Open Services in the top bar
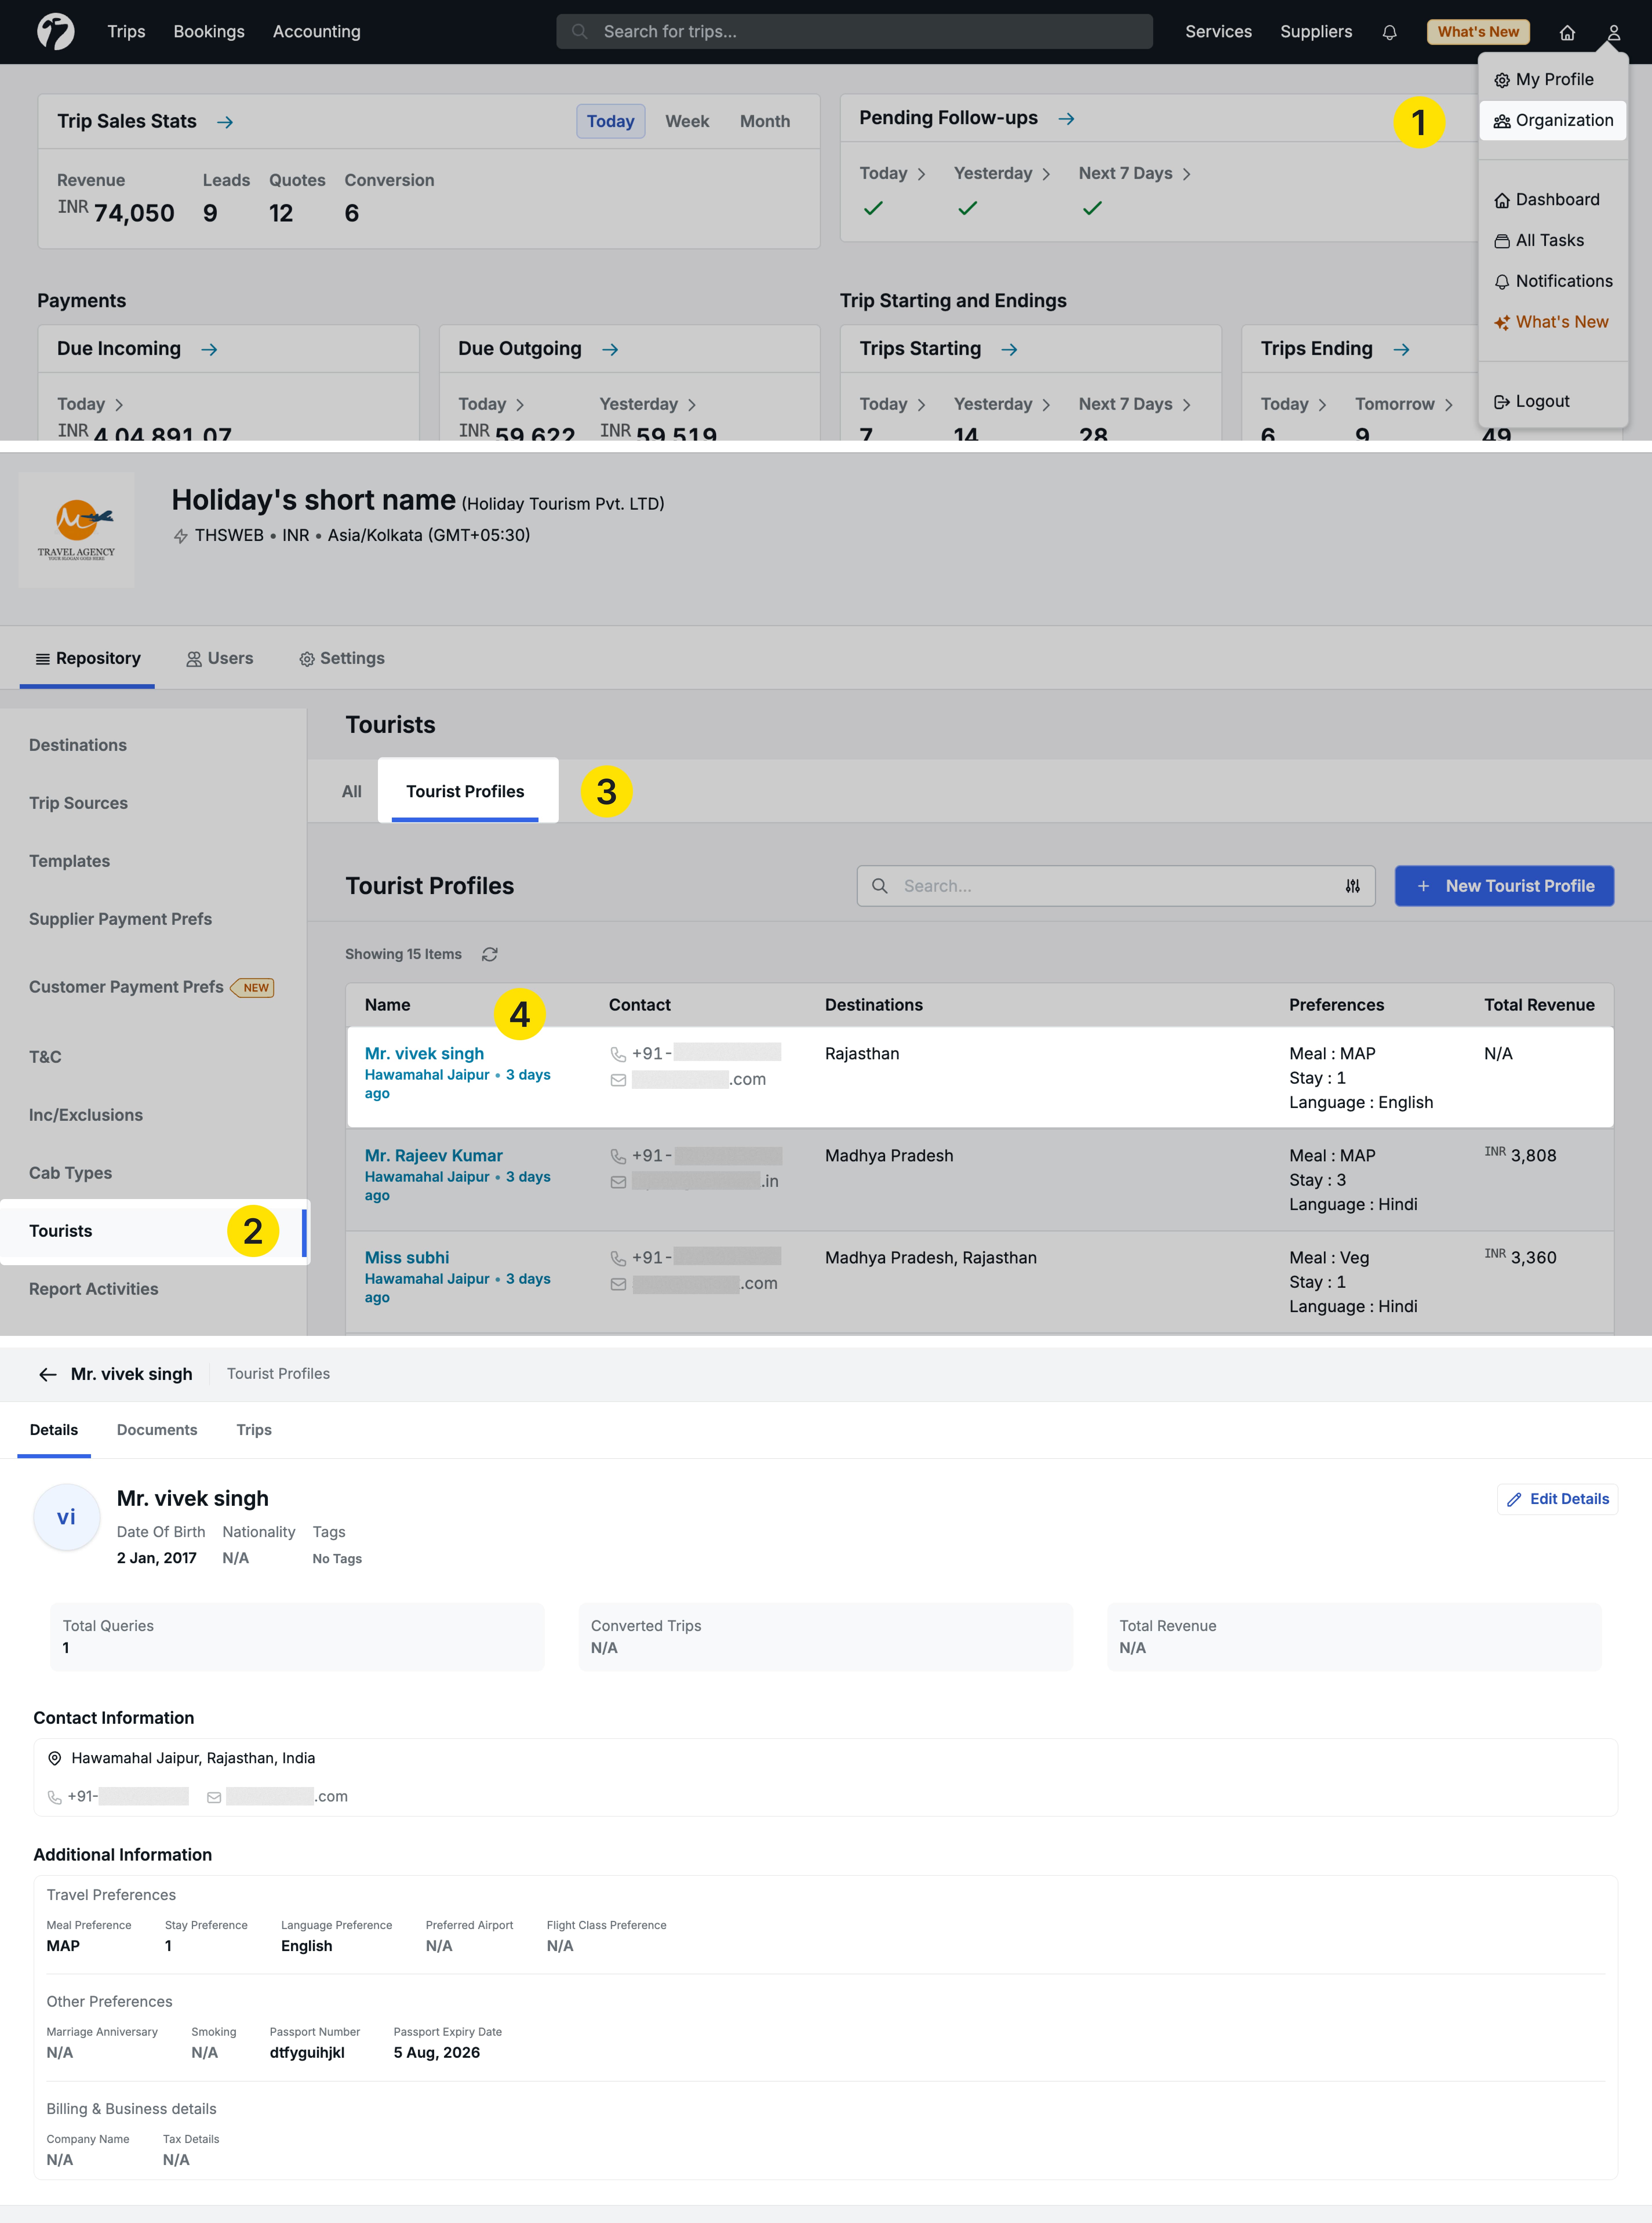 point(1218,32)
